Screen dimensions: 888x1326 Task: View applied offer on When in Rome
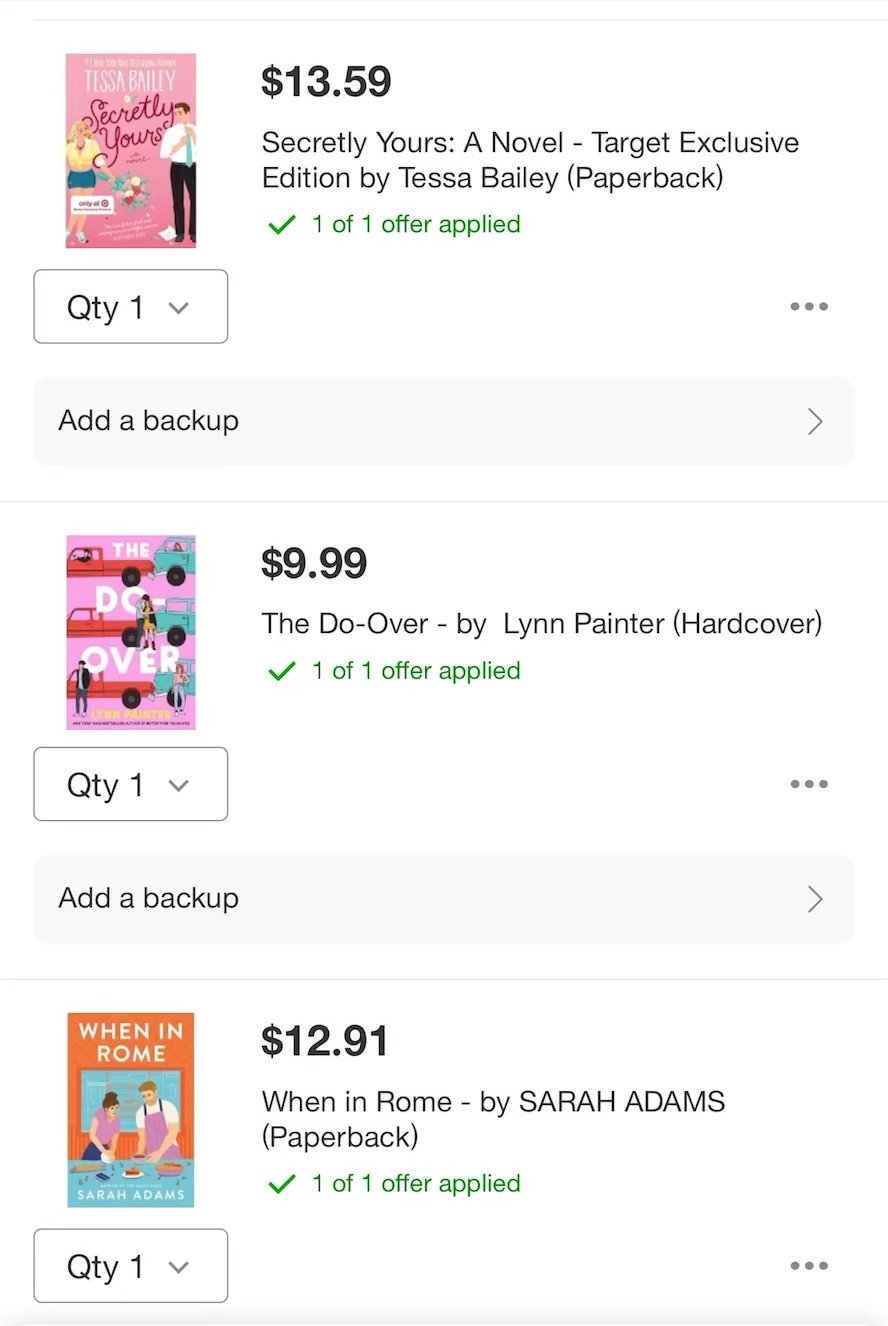[415, 1184]
